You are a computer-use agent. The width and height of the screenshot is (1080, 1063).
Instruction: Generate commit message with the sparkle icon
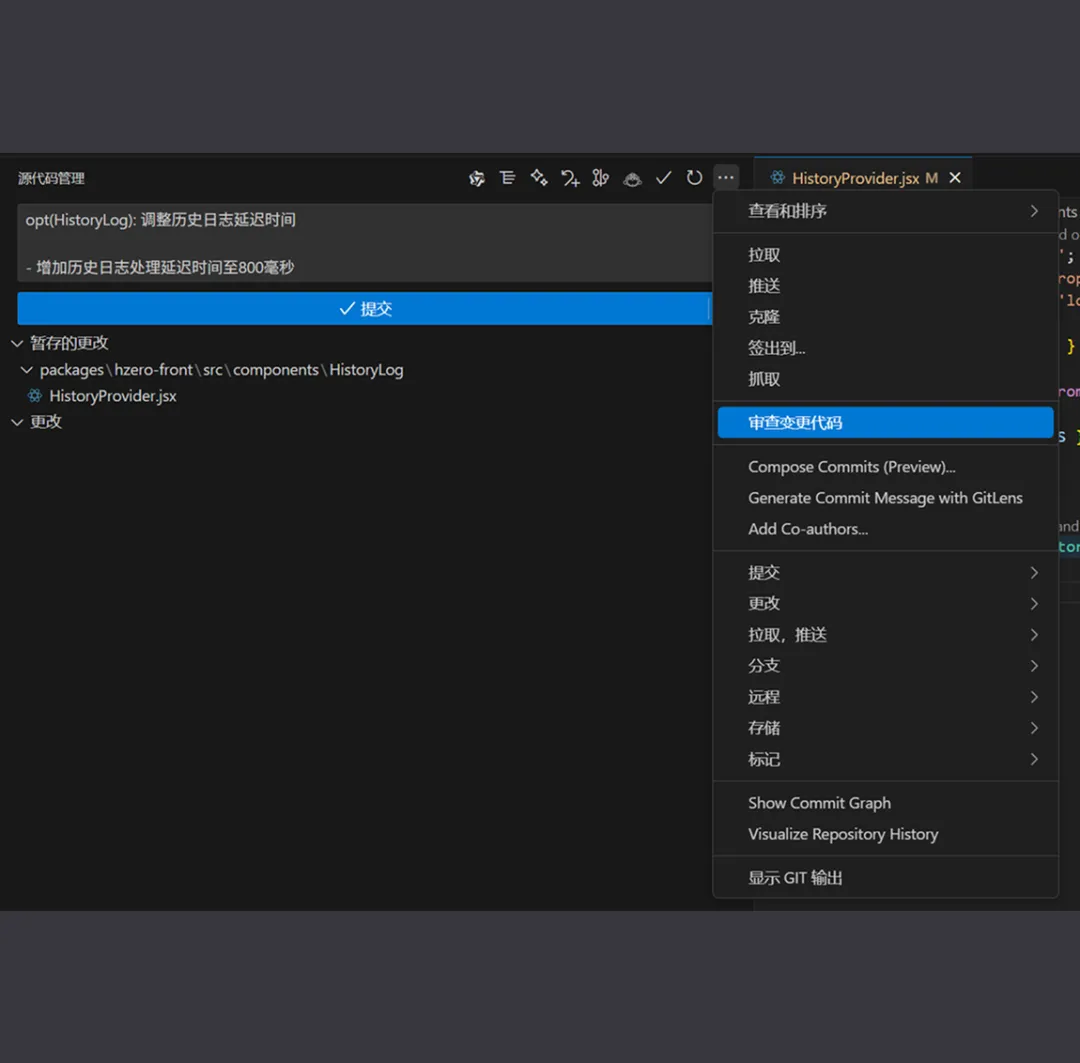pos(539,178)
